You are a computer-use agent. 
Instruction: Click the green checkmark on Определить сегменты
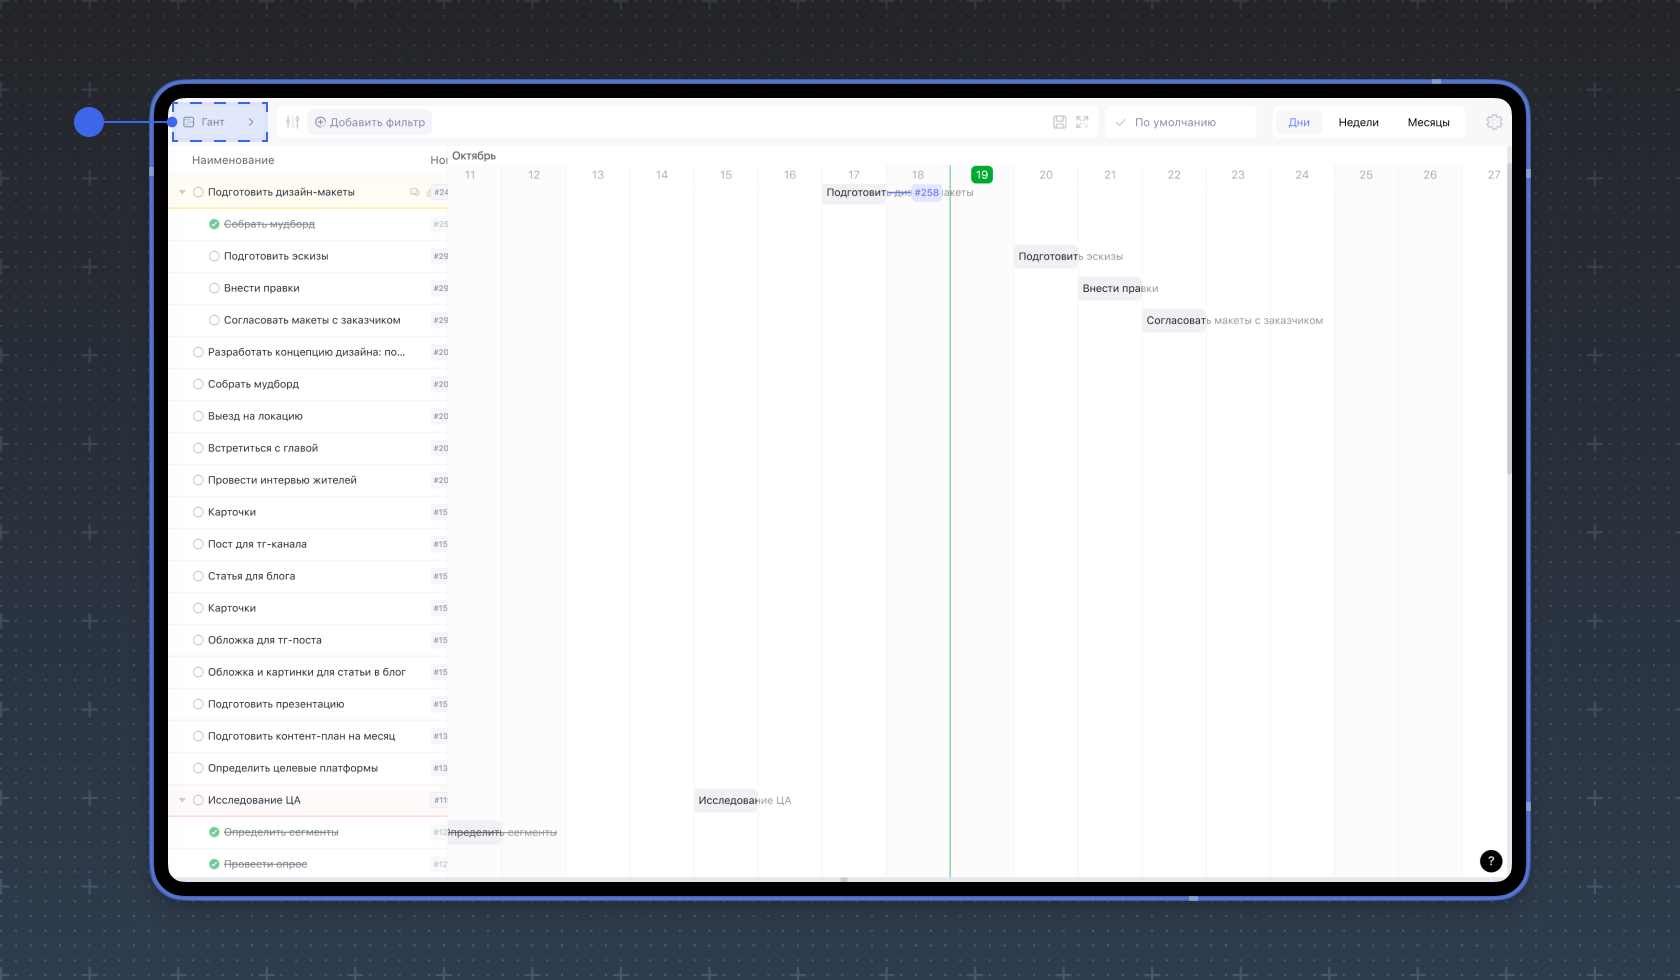(x=214, y=832)
